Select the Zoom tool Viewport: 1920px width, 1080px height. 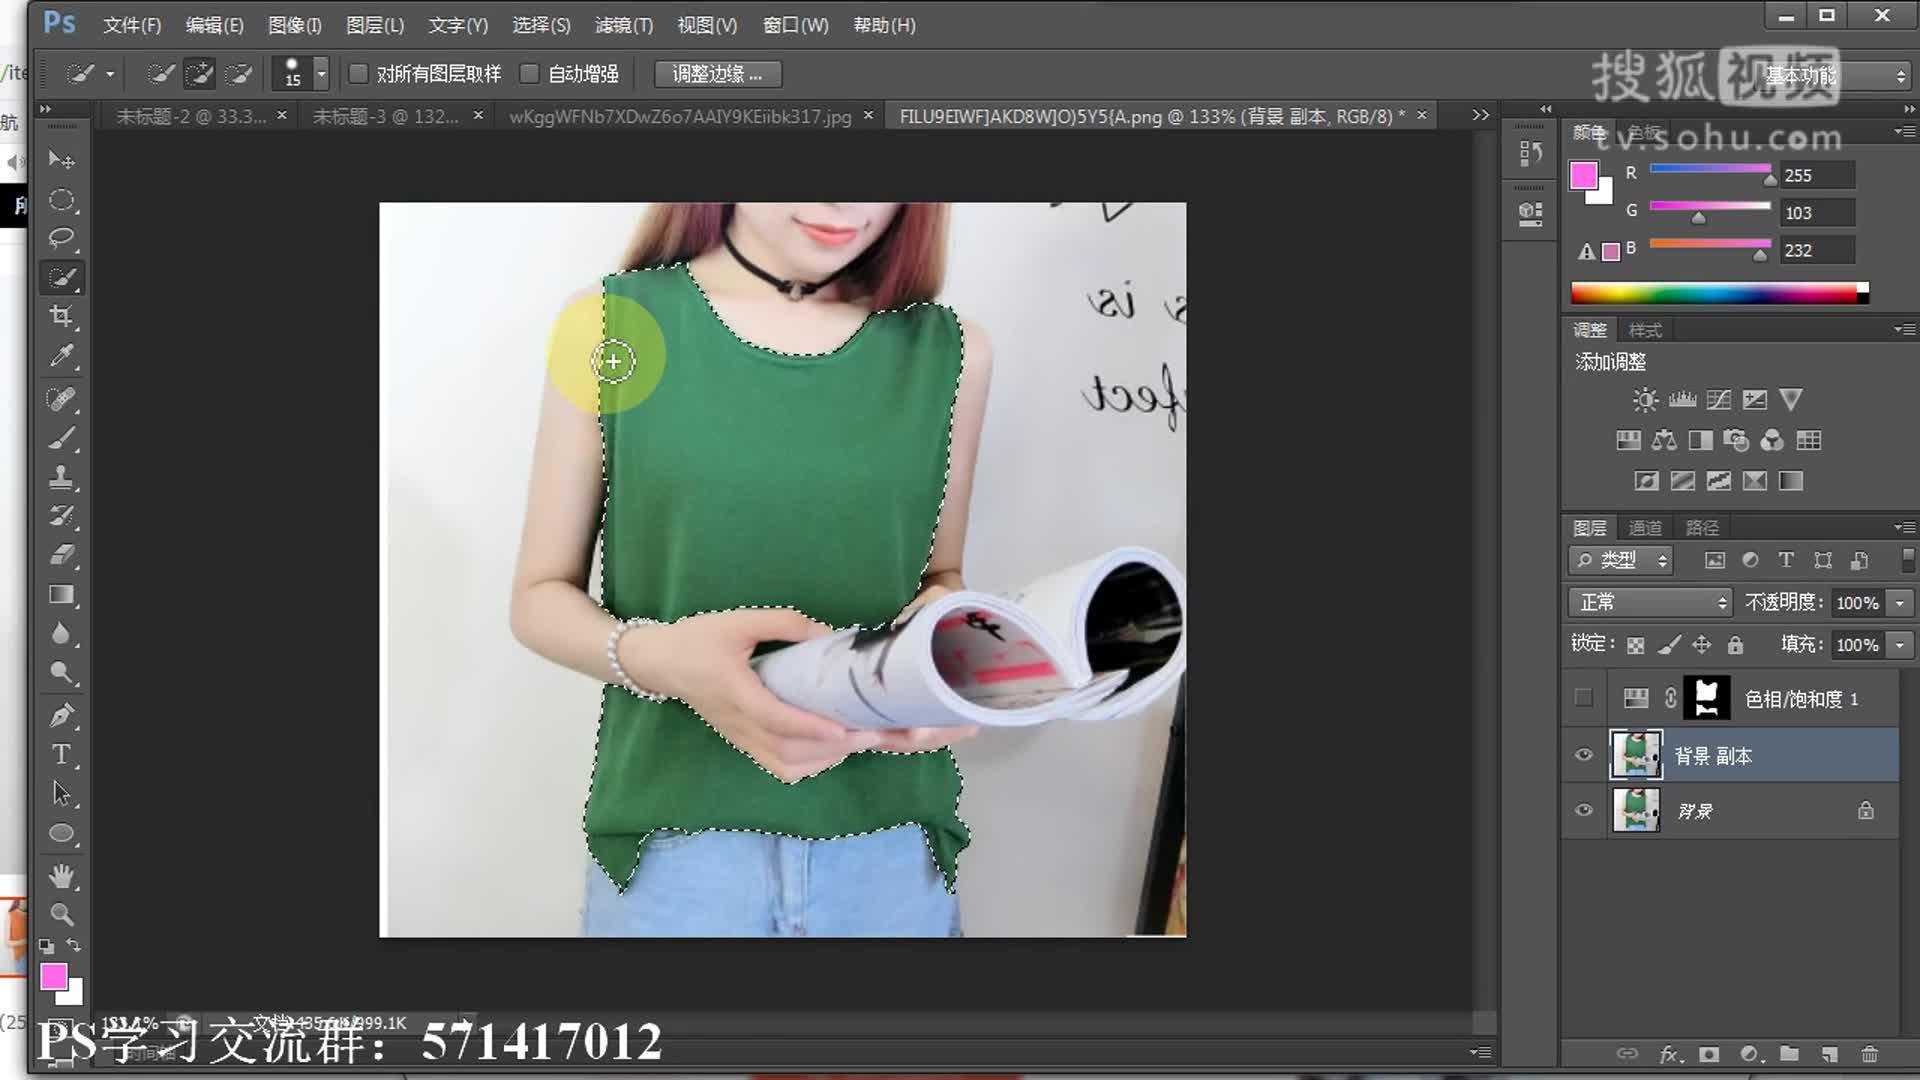click(62, 915)
